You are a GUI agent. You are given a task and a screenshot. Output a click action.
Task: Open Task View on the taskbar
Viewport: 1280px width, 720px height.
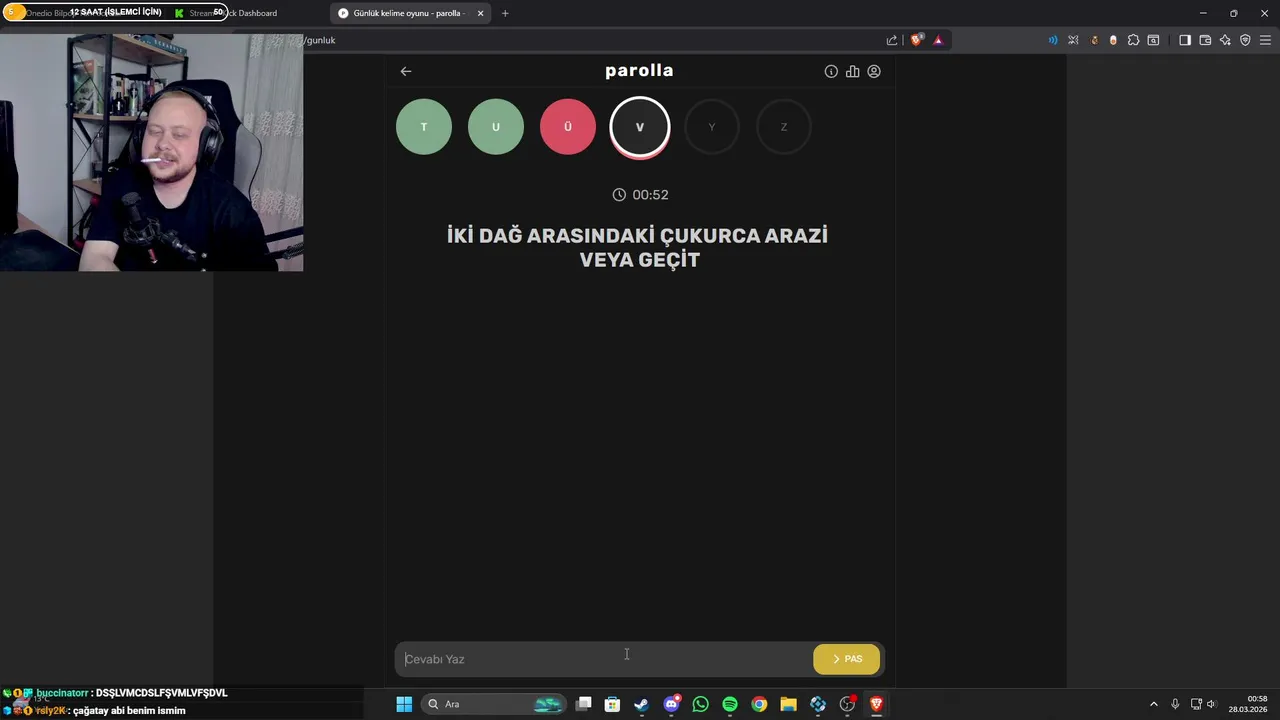pos(584,704)
